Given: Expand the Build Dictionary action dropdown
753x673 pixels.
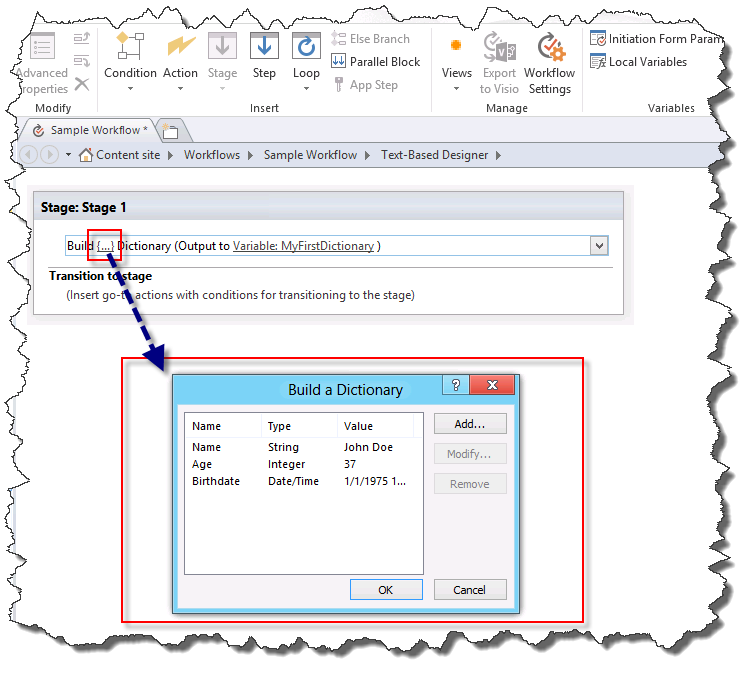Looking at the screenshot, I should click(599, 246).
